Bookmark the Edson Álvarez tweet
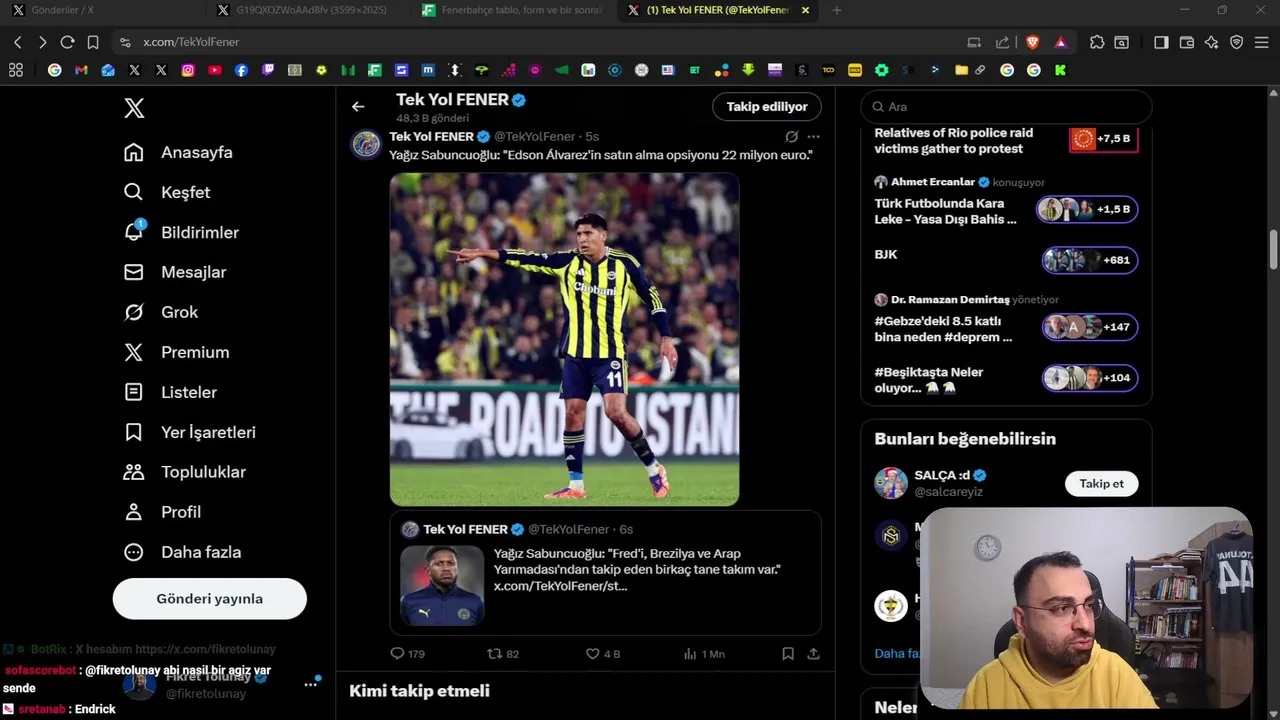Screen dimensions: 1280x720 (x=788, y=653)
